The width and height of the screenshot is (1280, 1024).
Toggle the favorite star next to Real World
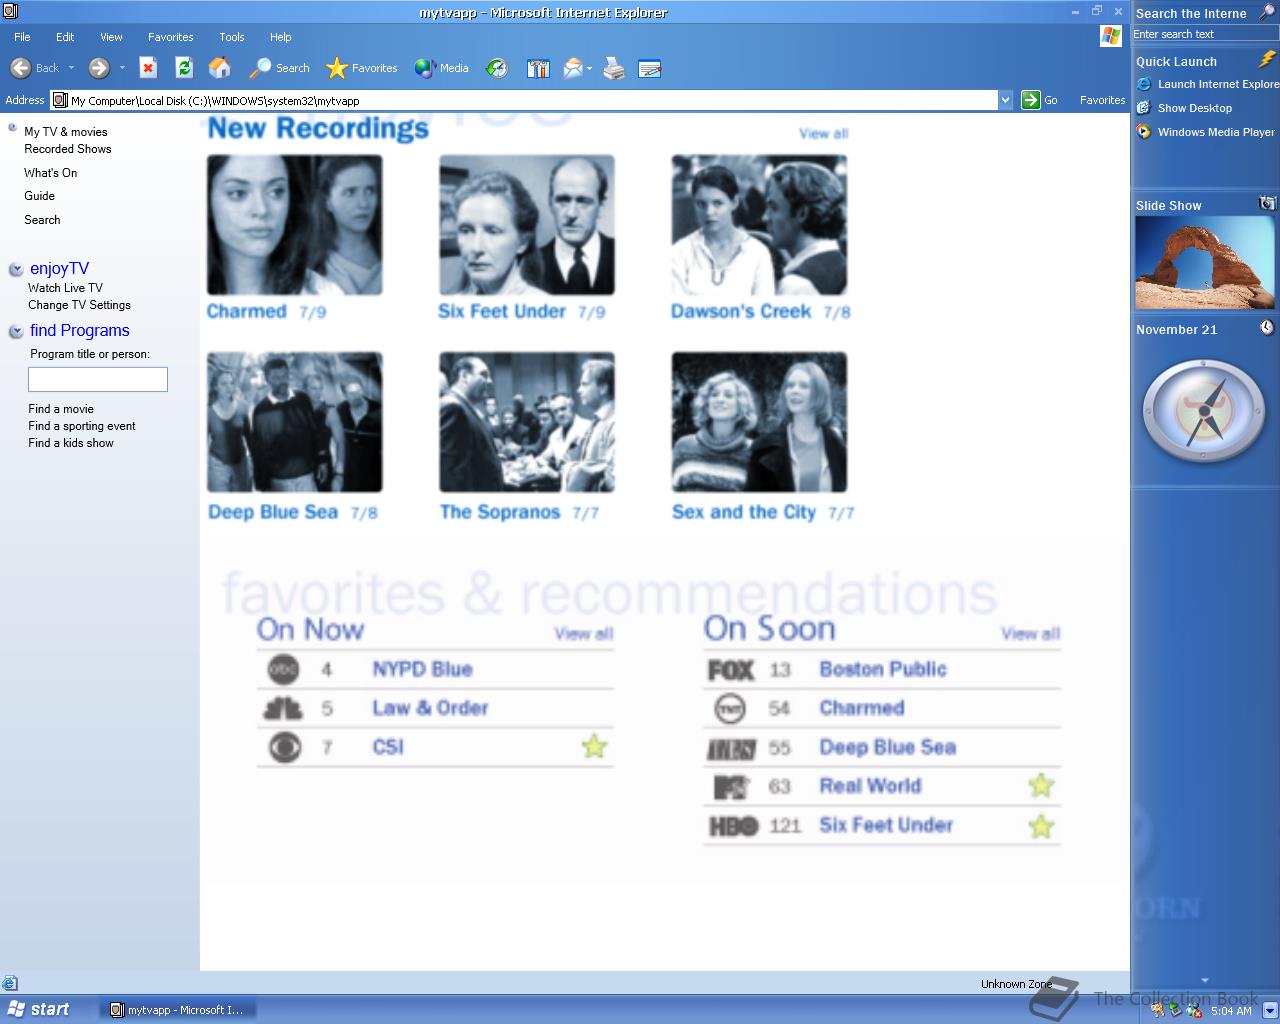coord(1041,785)
